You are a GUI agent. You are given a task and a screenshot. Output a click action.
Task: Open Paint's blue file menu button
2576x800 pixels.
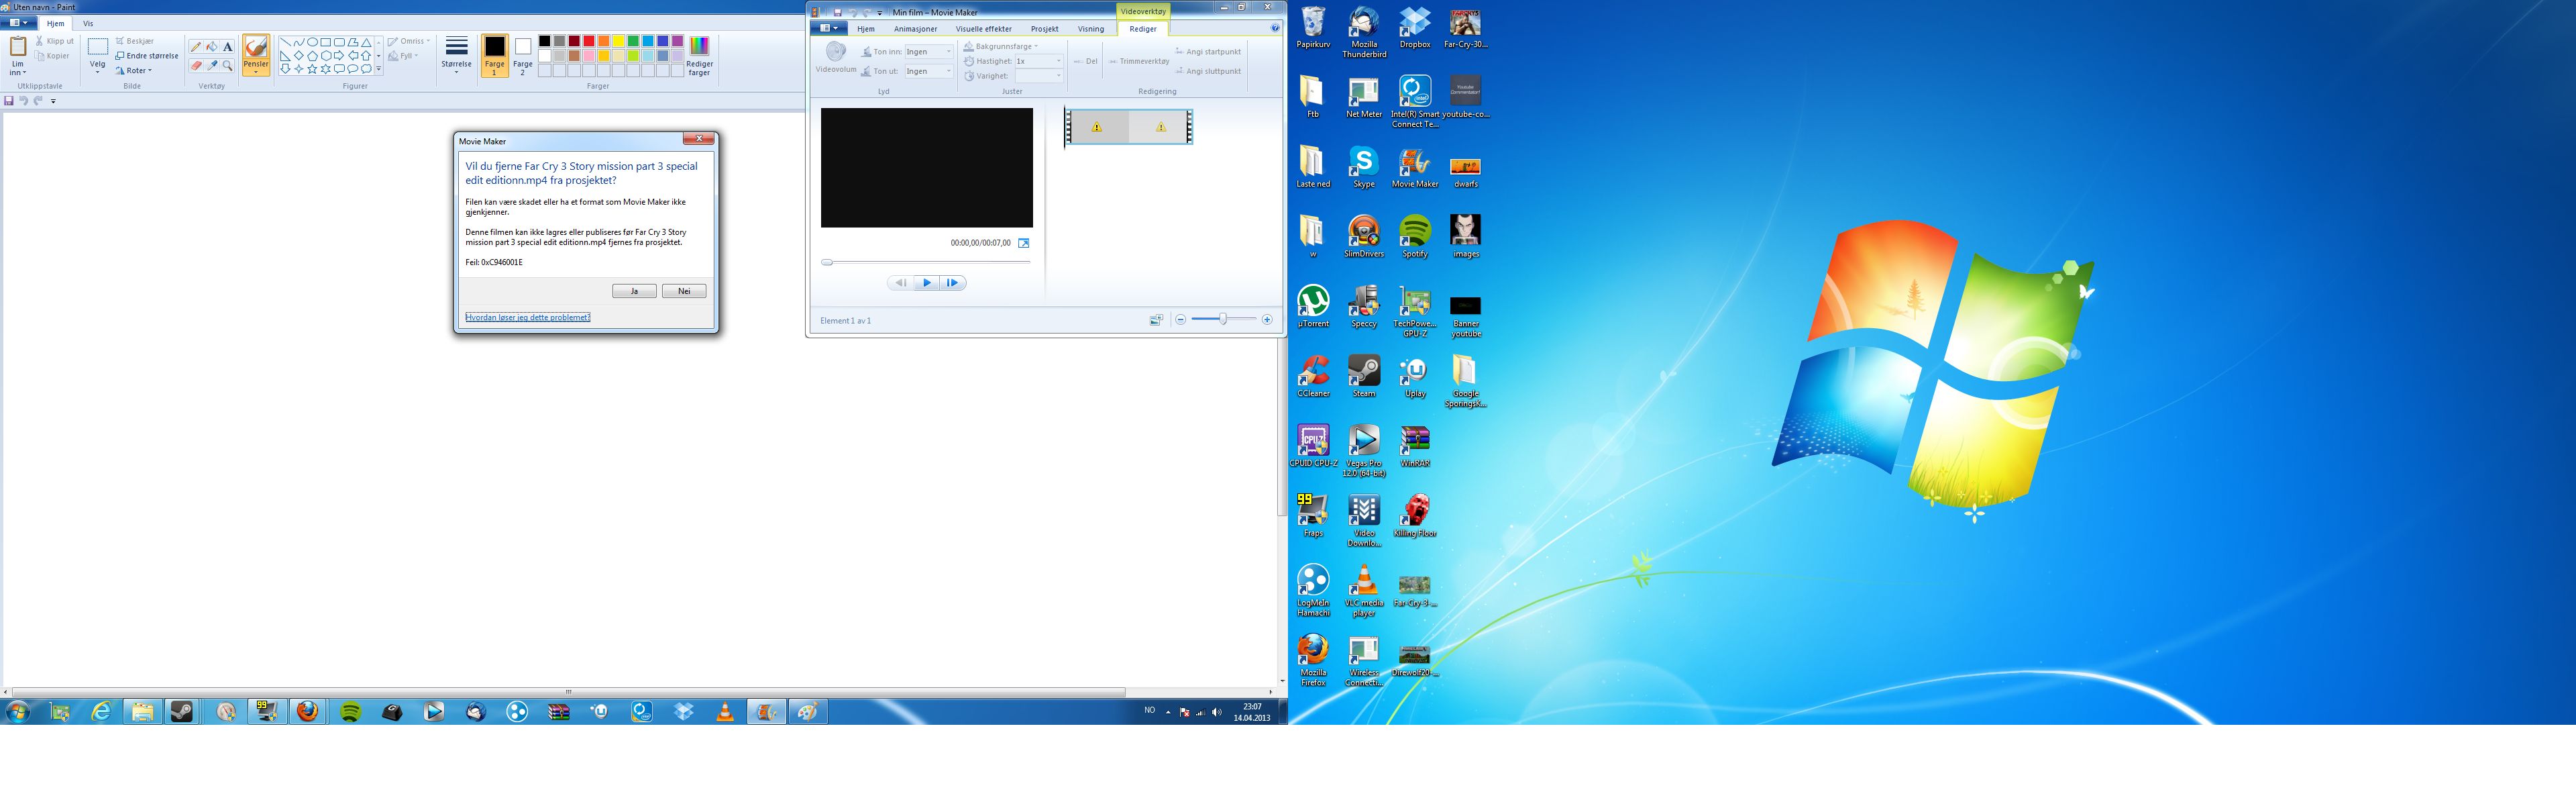[x=18, y=23]
